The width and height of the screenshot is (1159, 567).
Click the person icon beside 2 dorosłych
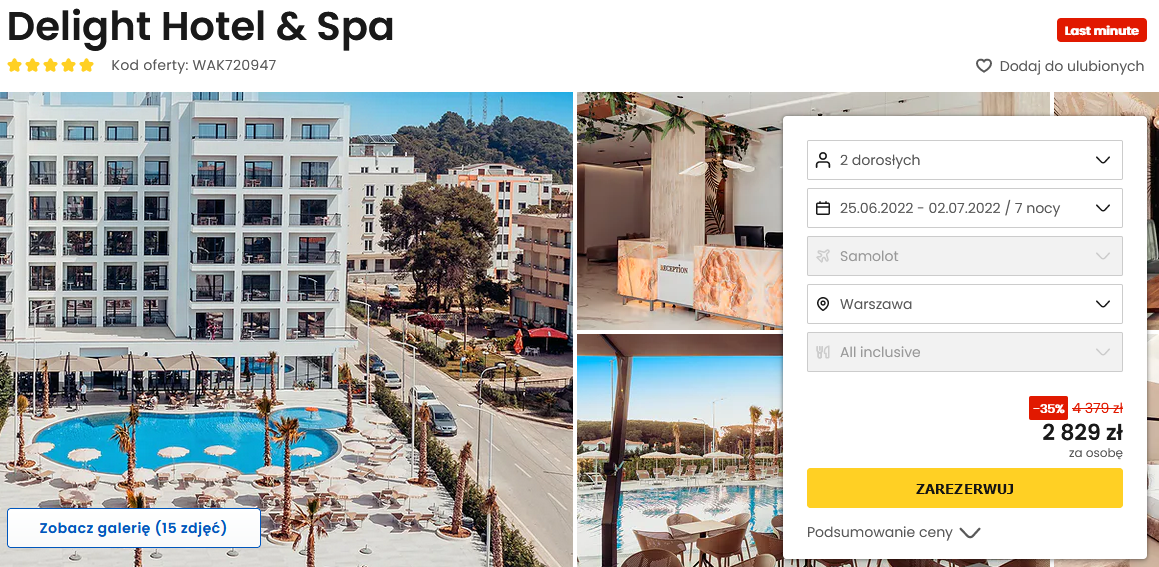pos(823,160)
